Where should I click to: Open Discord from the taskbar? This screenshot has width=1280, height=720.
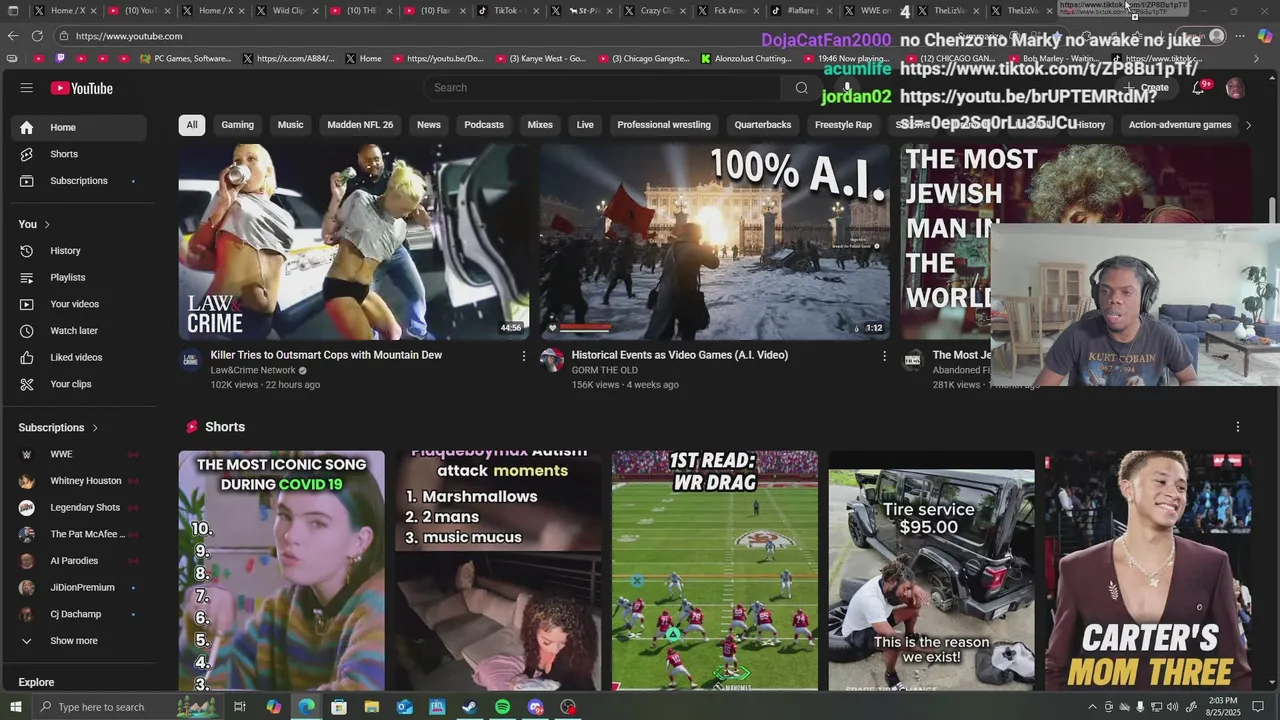pyautogui.click(x=535, y=707)
